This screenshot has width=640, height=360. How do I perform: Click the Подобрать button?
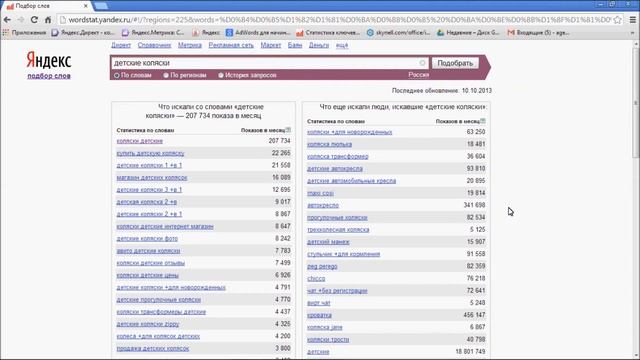455,63
